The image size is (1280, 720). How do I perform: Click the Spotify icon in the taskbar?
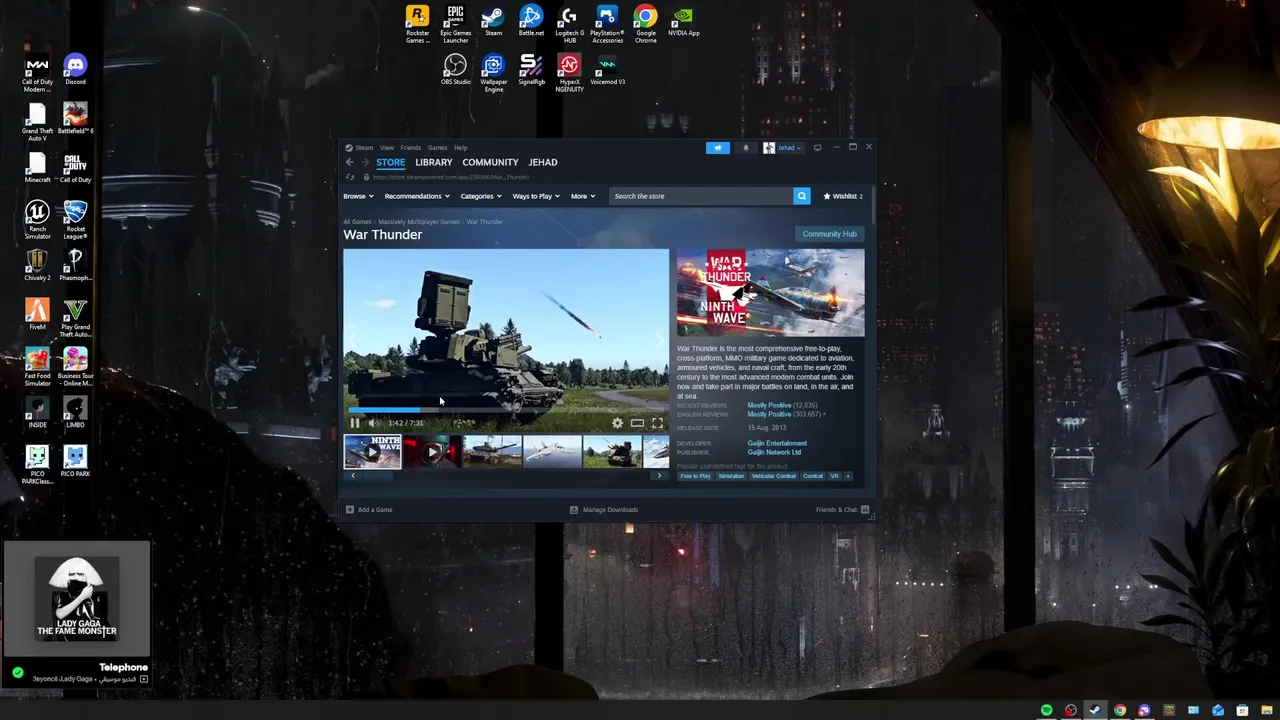[x=1046, y=710]
